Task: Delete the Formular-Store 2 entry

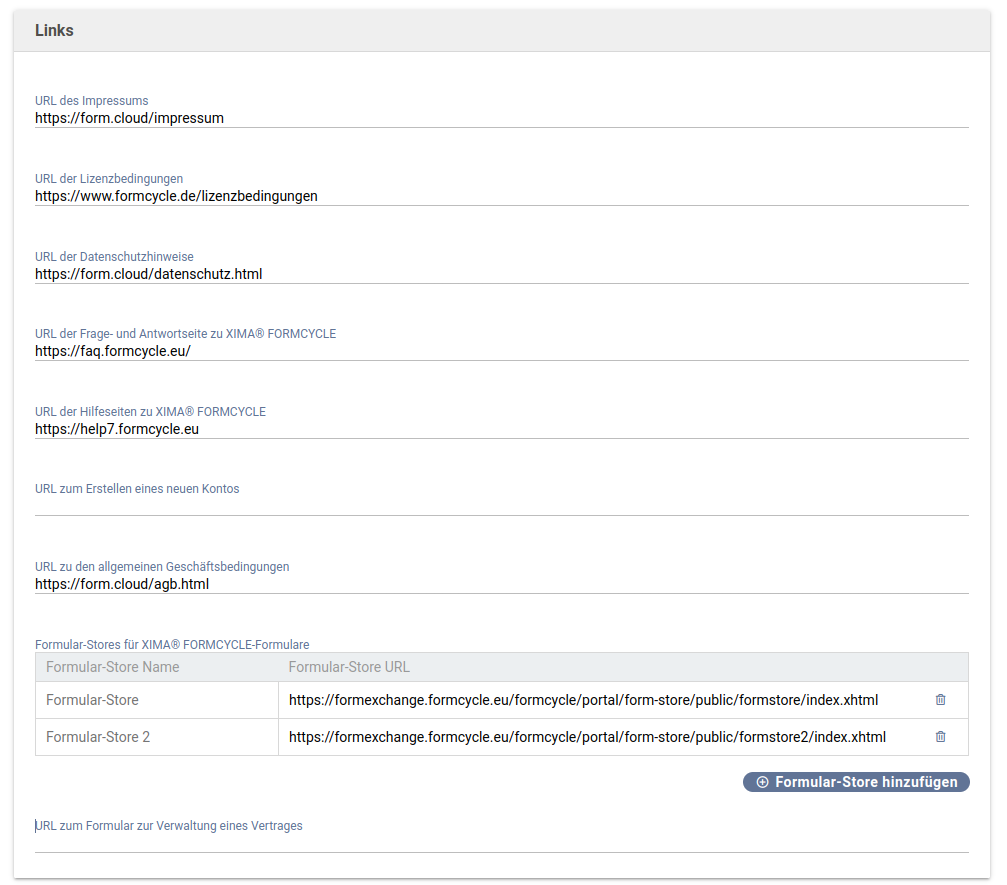Action: [x=940, y=737]
